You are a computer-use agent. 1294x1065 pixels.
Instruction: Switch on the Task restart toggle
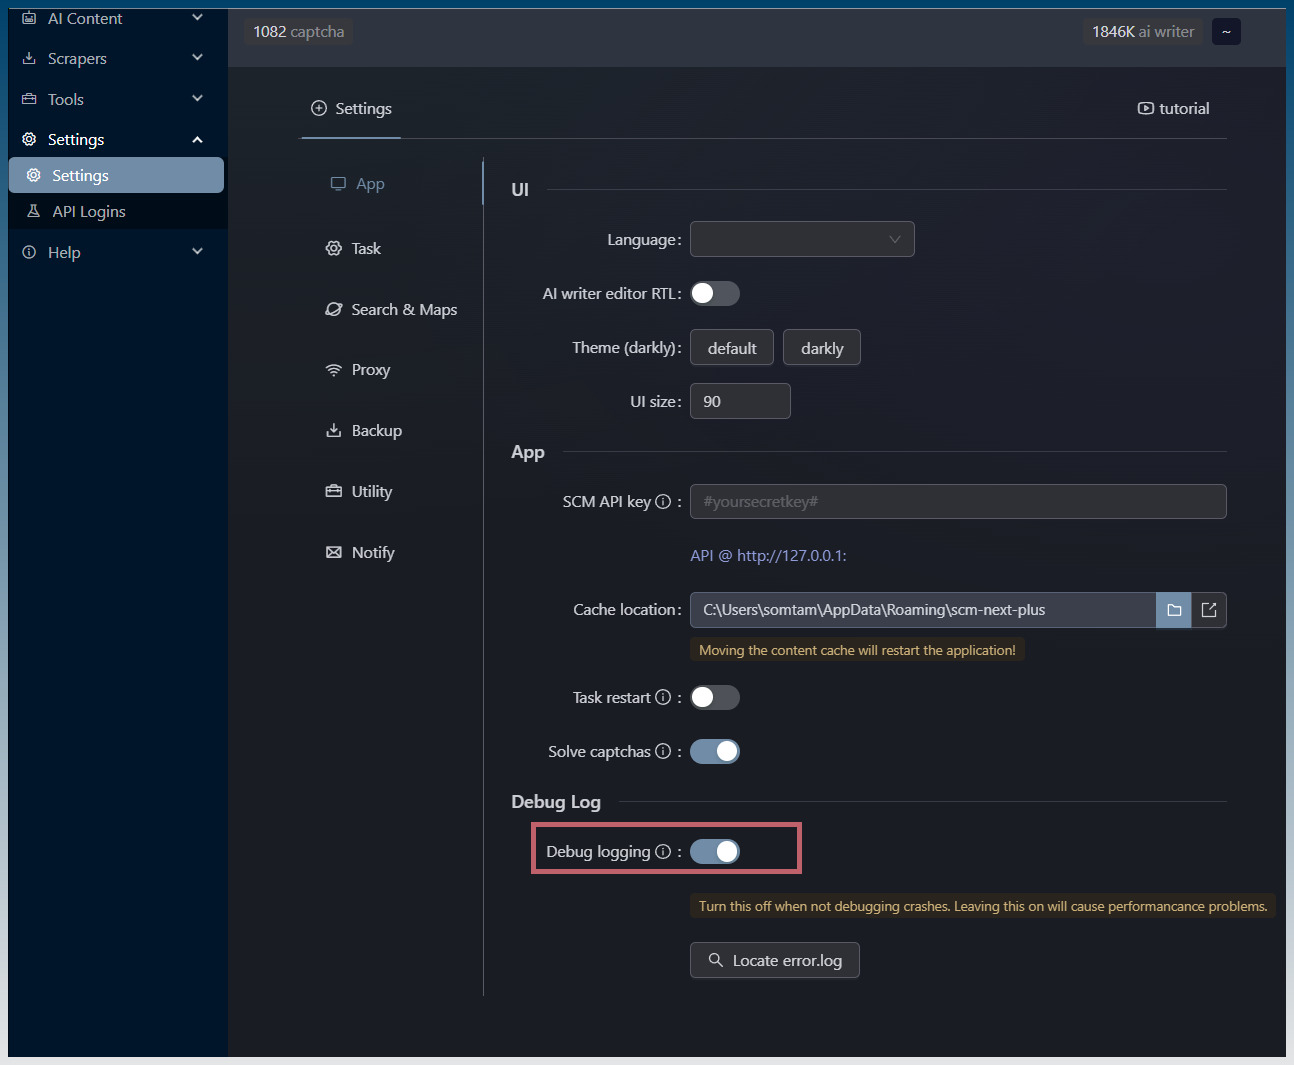714,698
